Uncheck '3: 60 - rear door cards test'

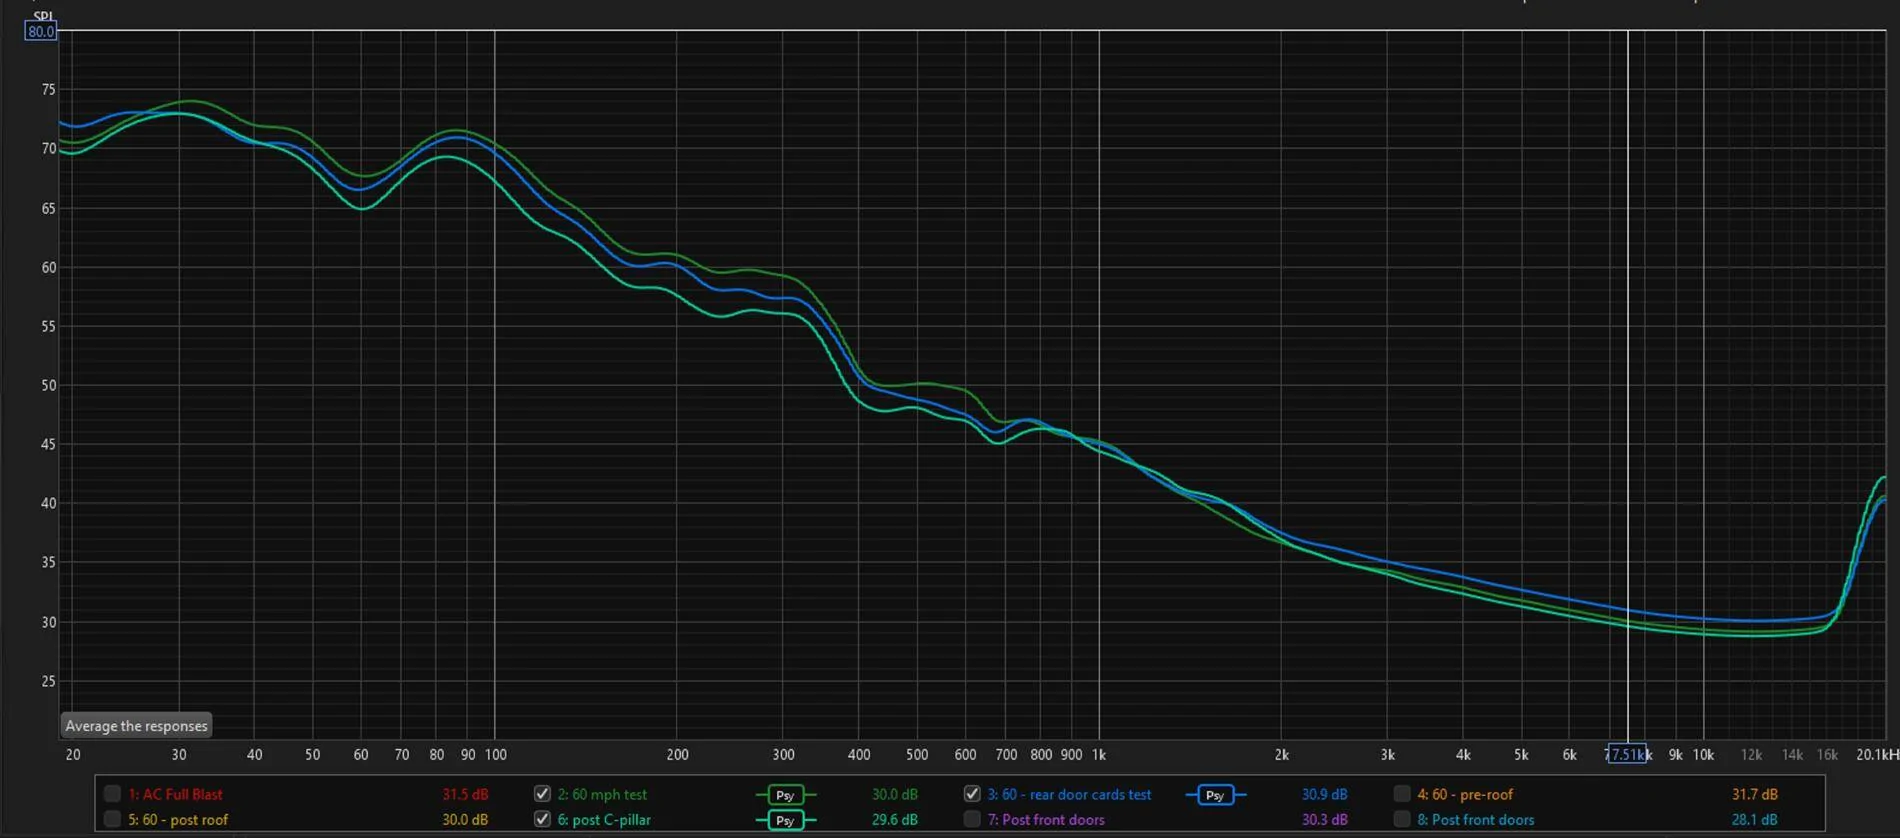tap(972, 794)
